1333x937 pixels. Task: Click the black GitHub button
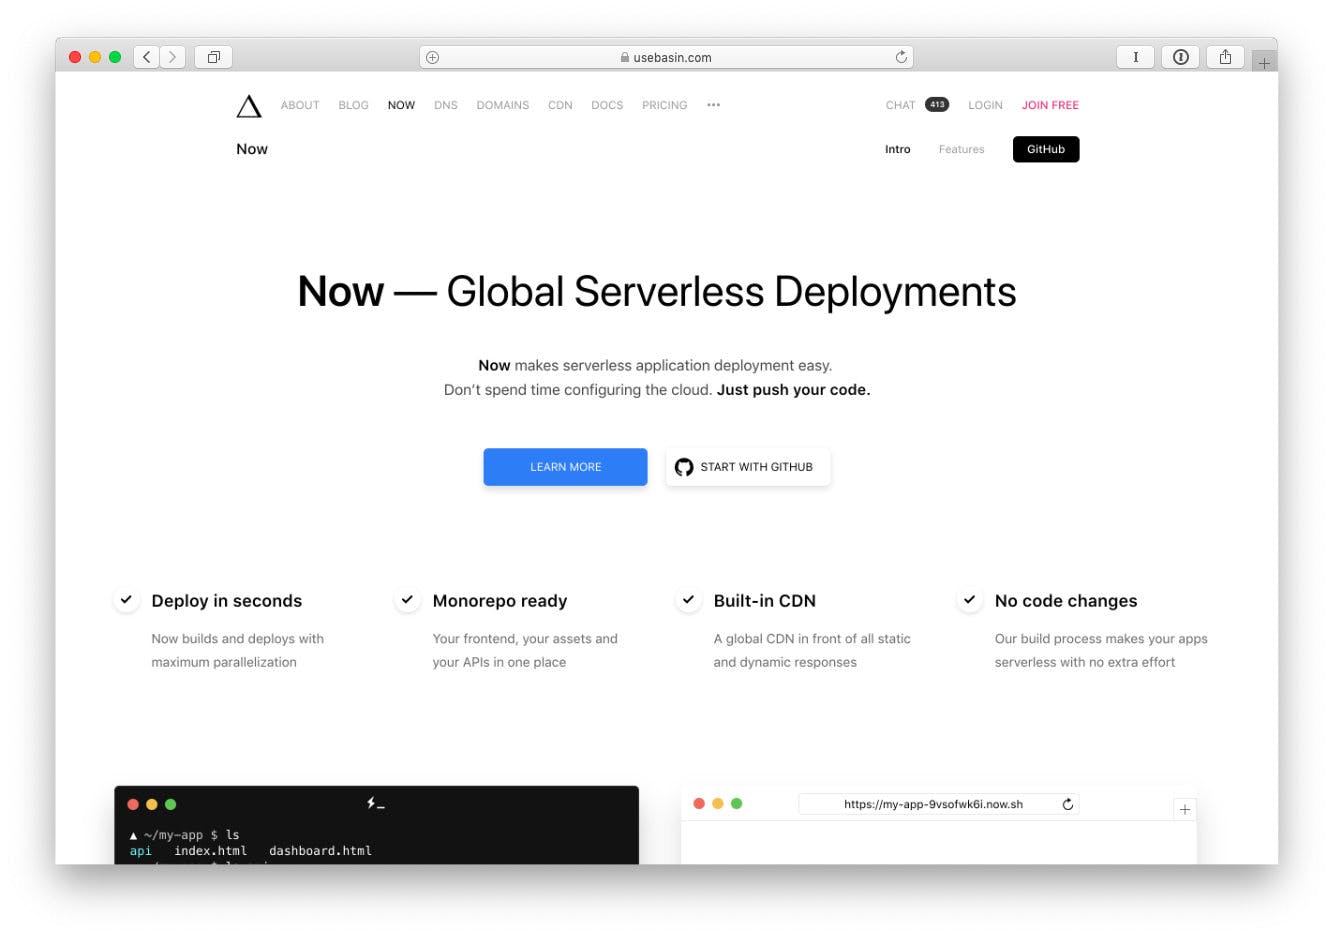[1046, 149]
